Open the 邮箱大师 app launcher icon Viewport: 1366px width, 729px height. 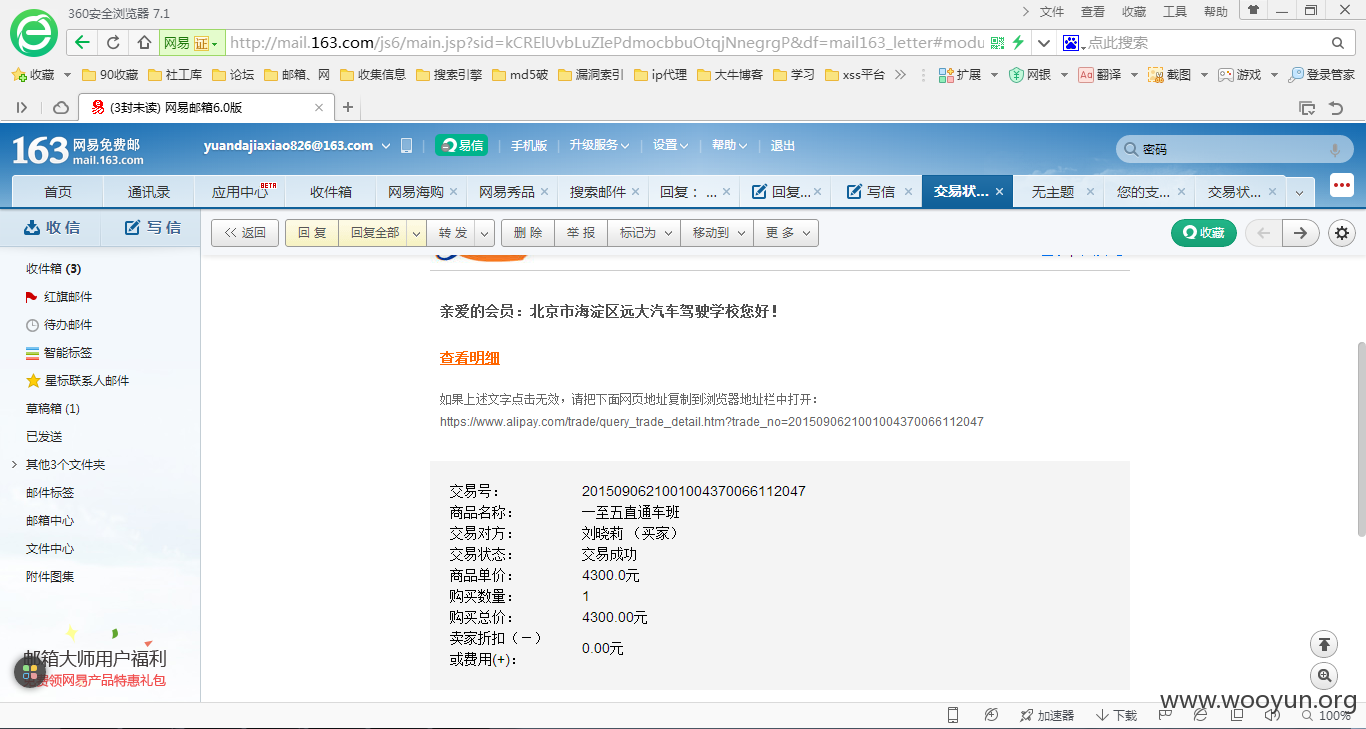[x=30, y=672]
